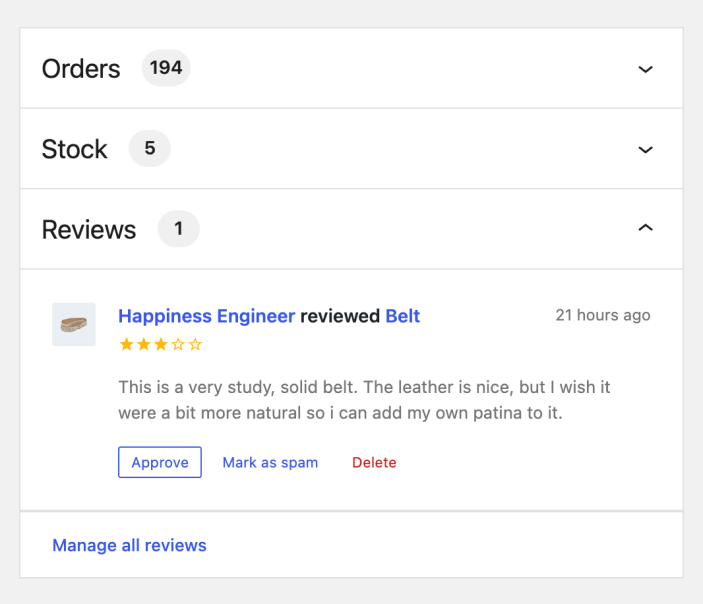
Task: Click the review comment text
Action: (x=364, y=399)
